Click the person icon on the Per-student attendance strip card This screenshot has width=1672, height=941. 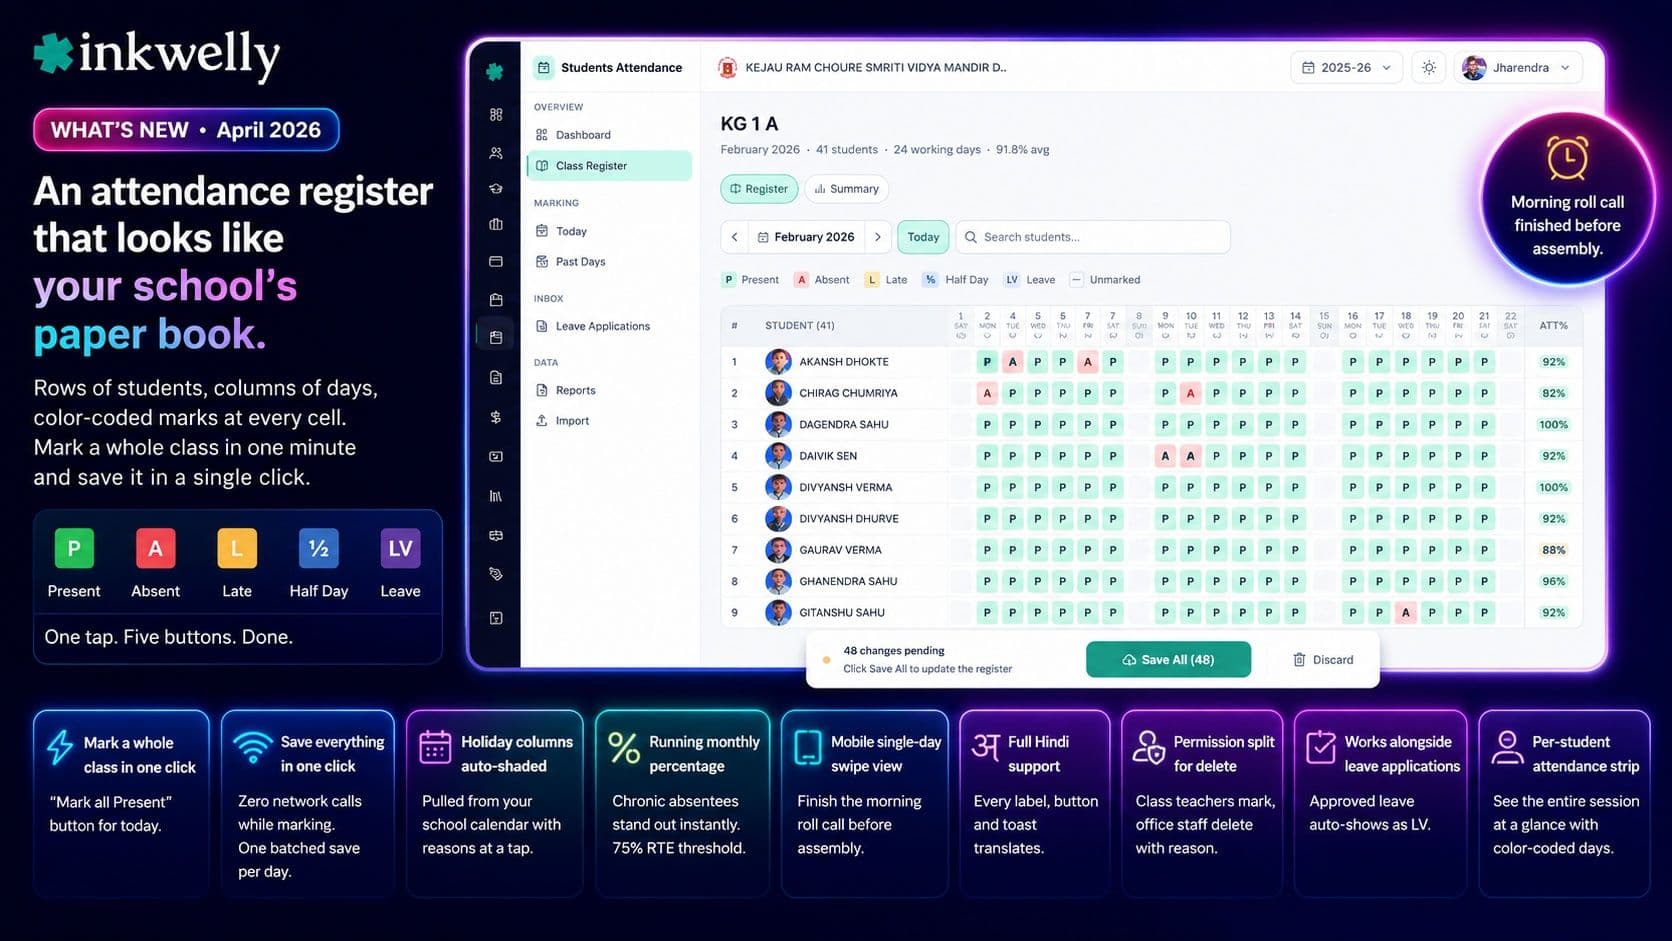click(x=1507, y=747)
